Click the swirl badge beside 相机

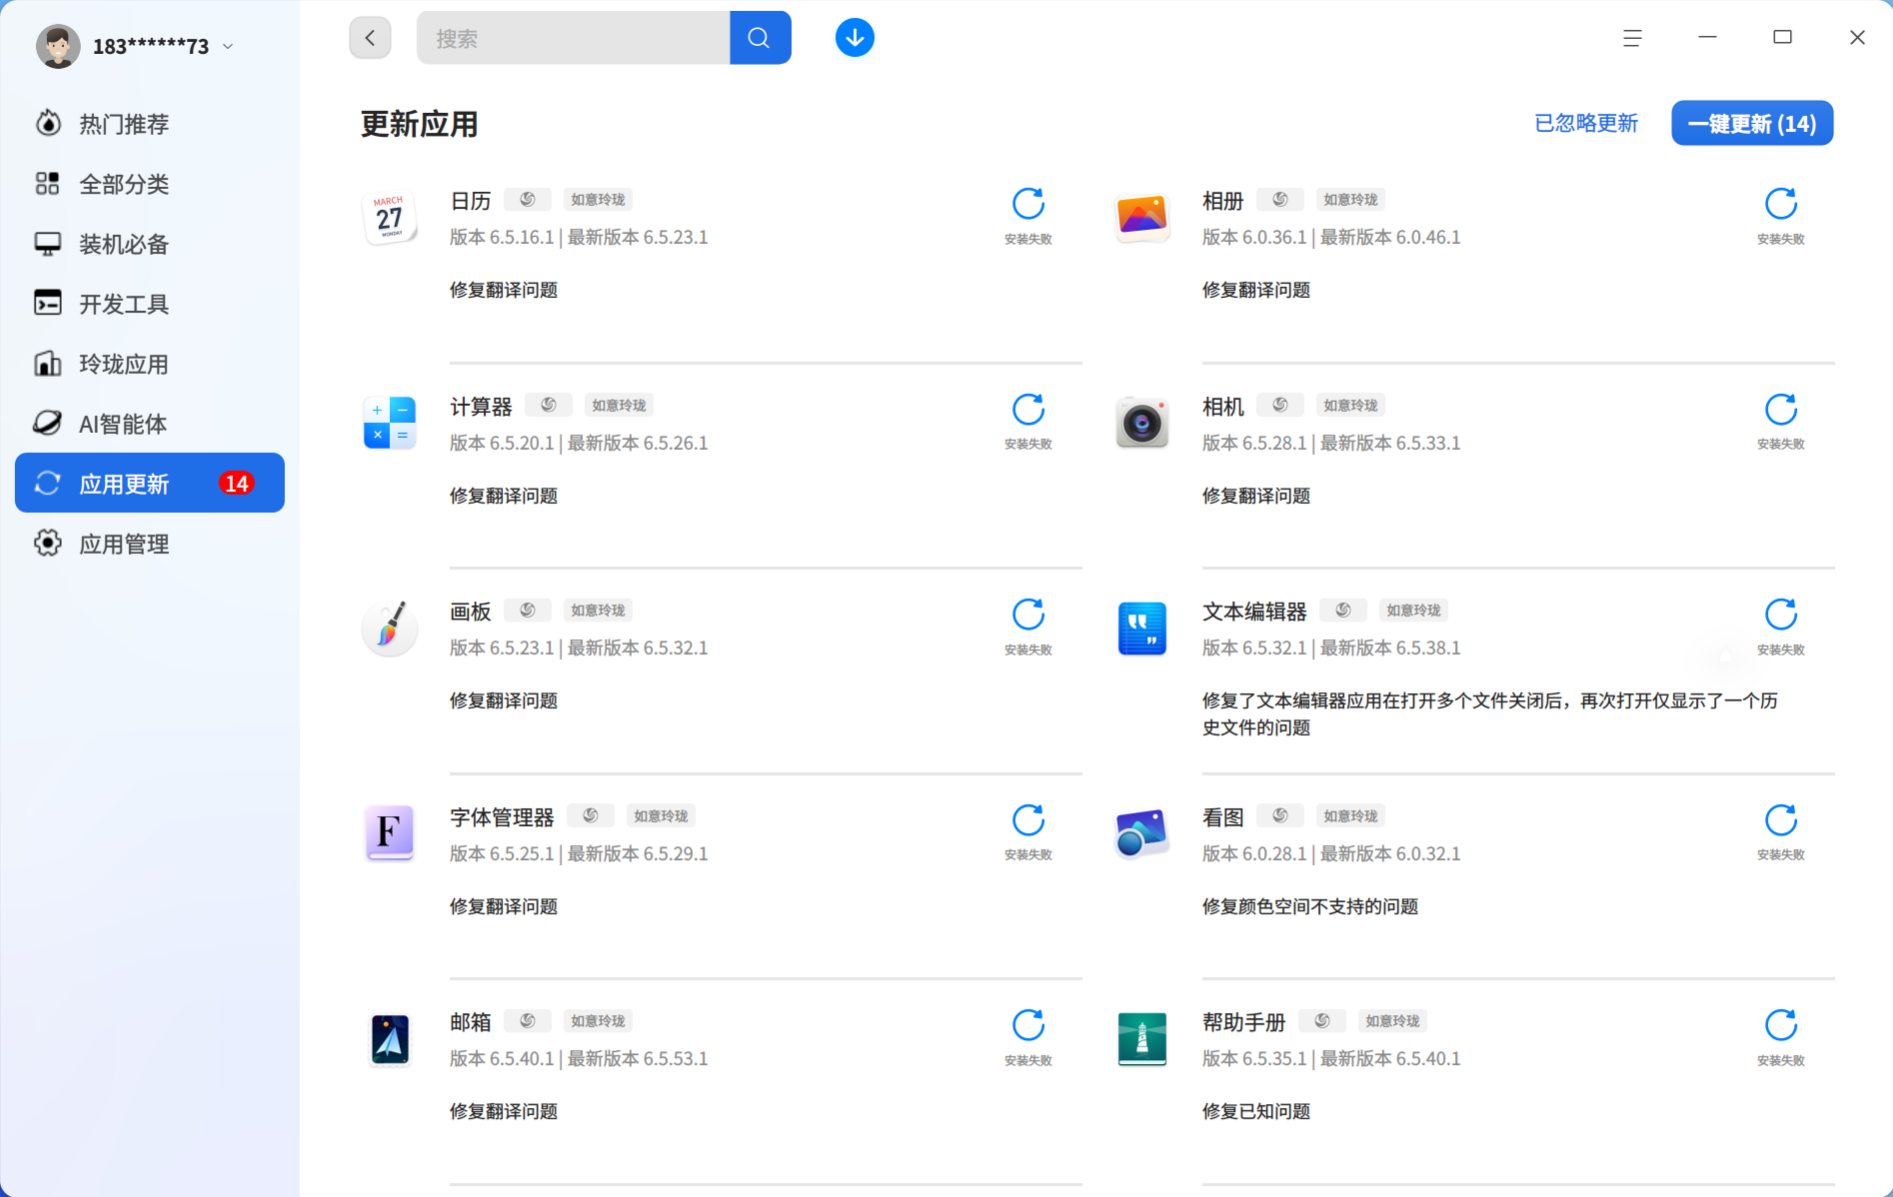tap(1280, 405)
